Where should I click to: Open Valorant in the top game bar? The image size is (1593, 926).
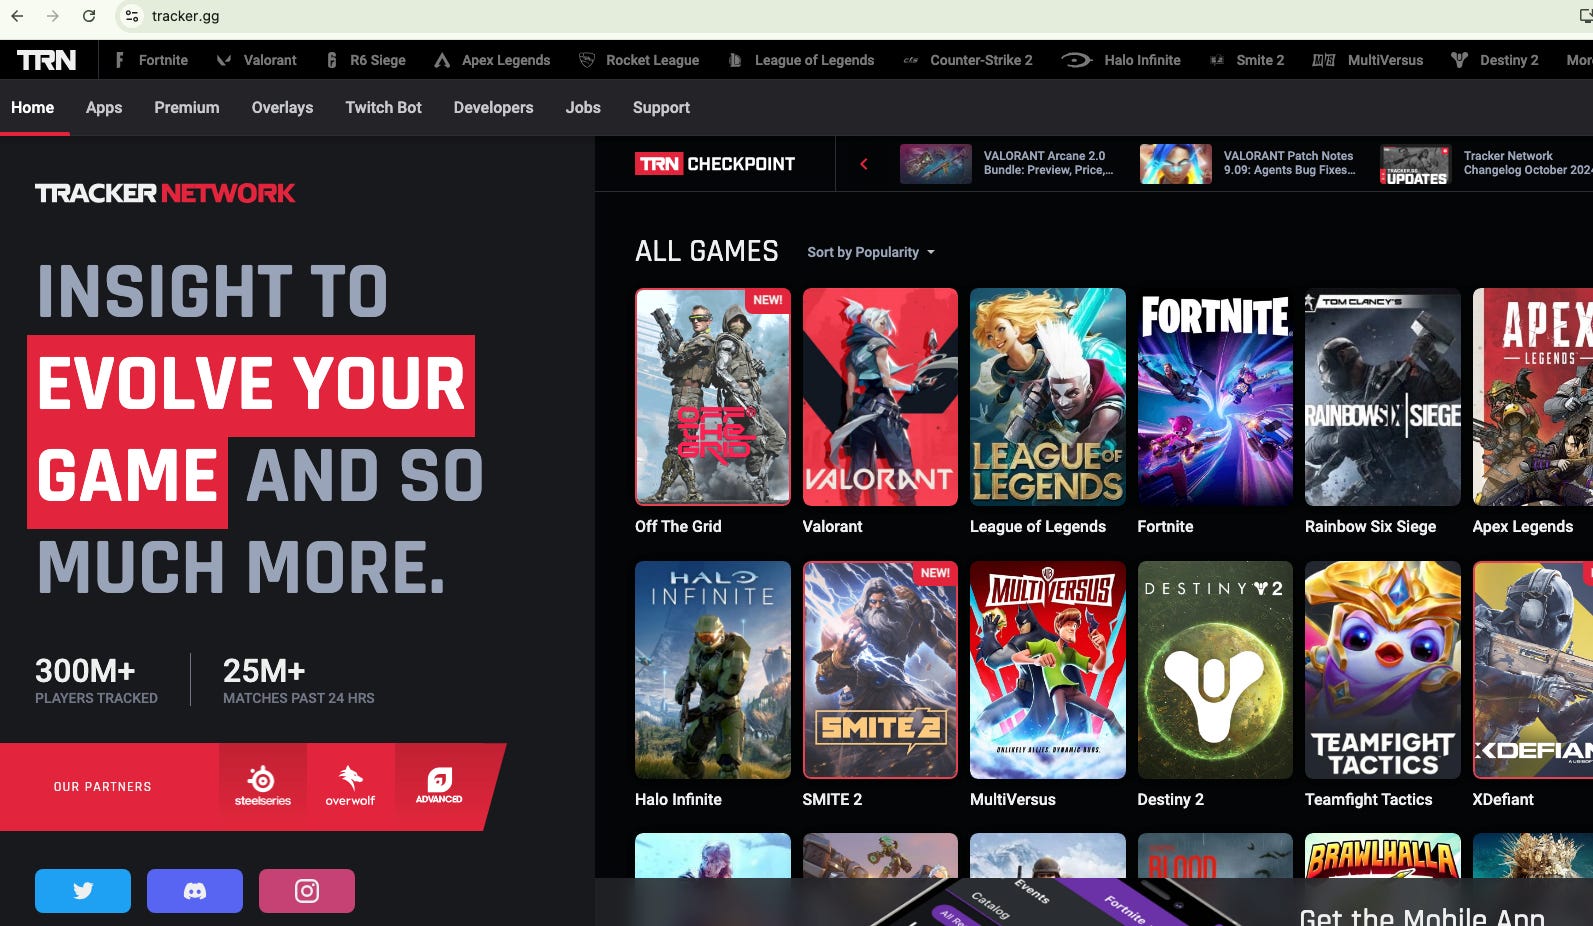coord(257,60)
